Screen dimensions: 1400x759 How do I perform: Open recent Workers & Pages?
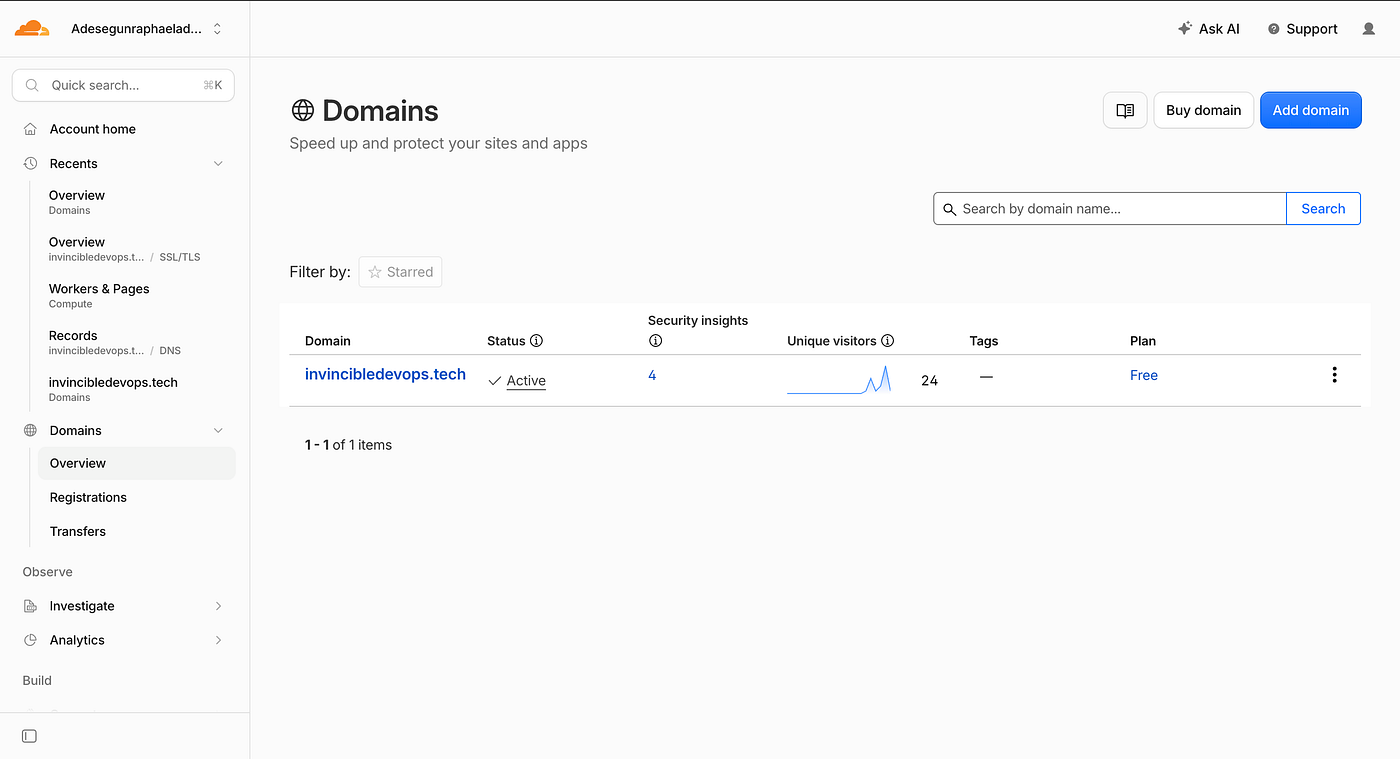99,296
